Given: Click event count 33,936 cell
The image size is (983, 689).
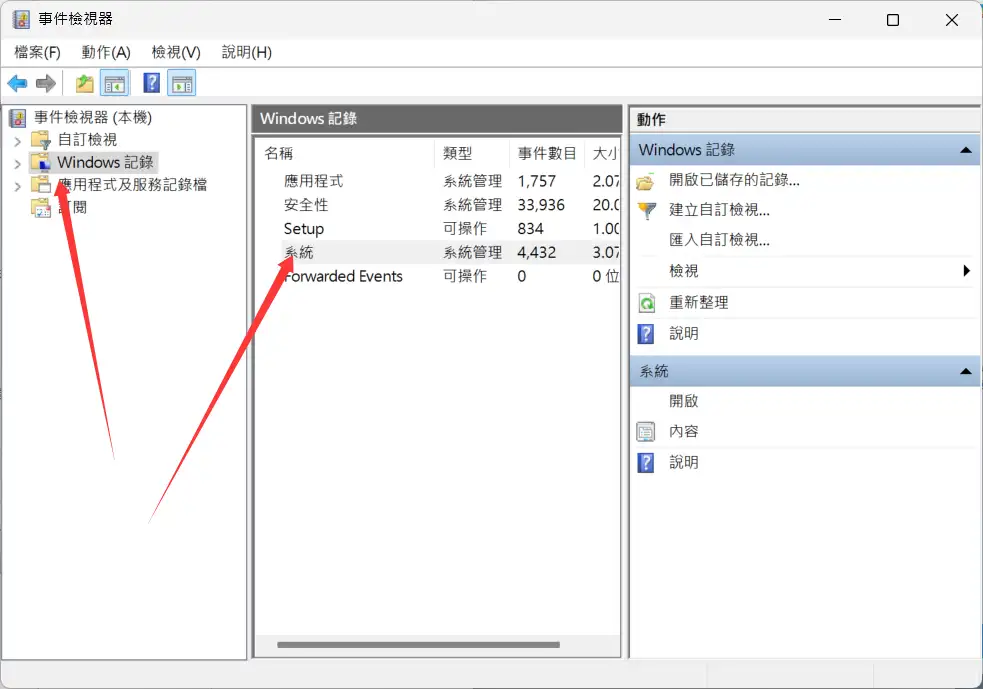Looking at the screenshot, I should point(541,205).
